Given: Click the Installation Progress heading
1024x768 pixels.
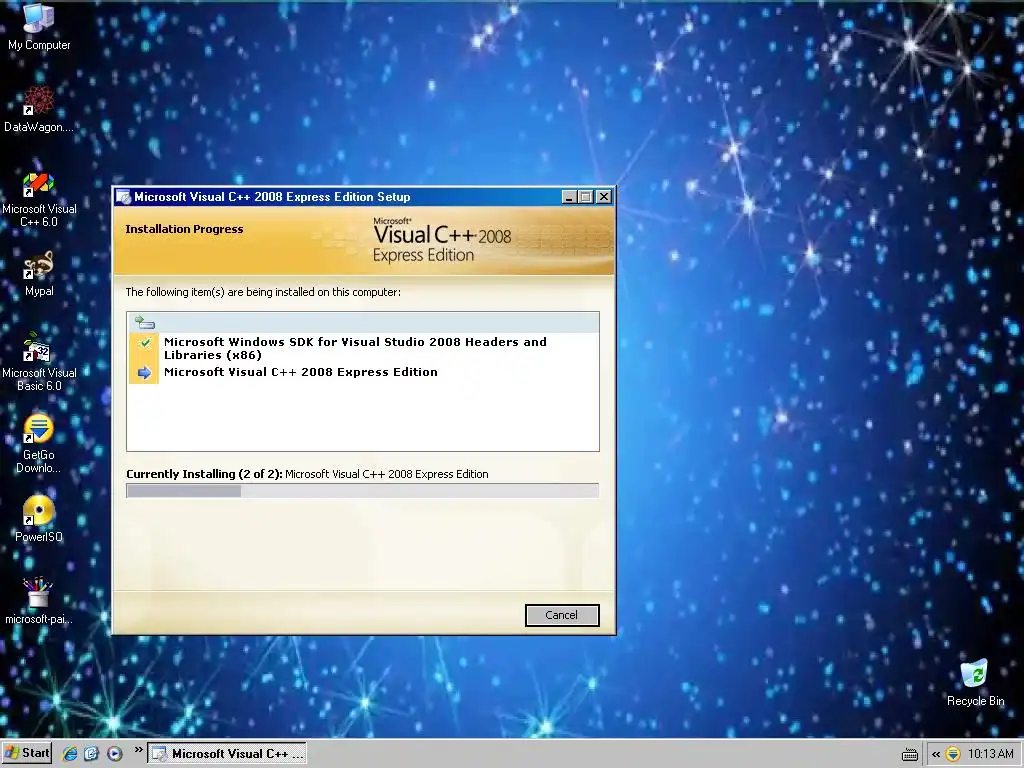Looking at the screenshot, I should [184, 229].
